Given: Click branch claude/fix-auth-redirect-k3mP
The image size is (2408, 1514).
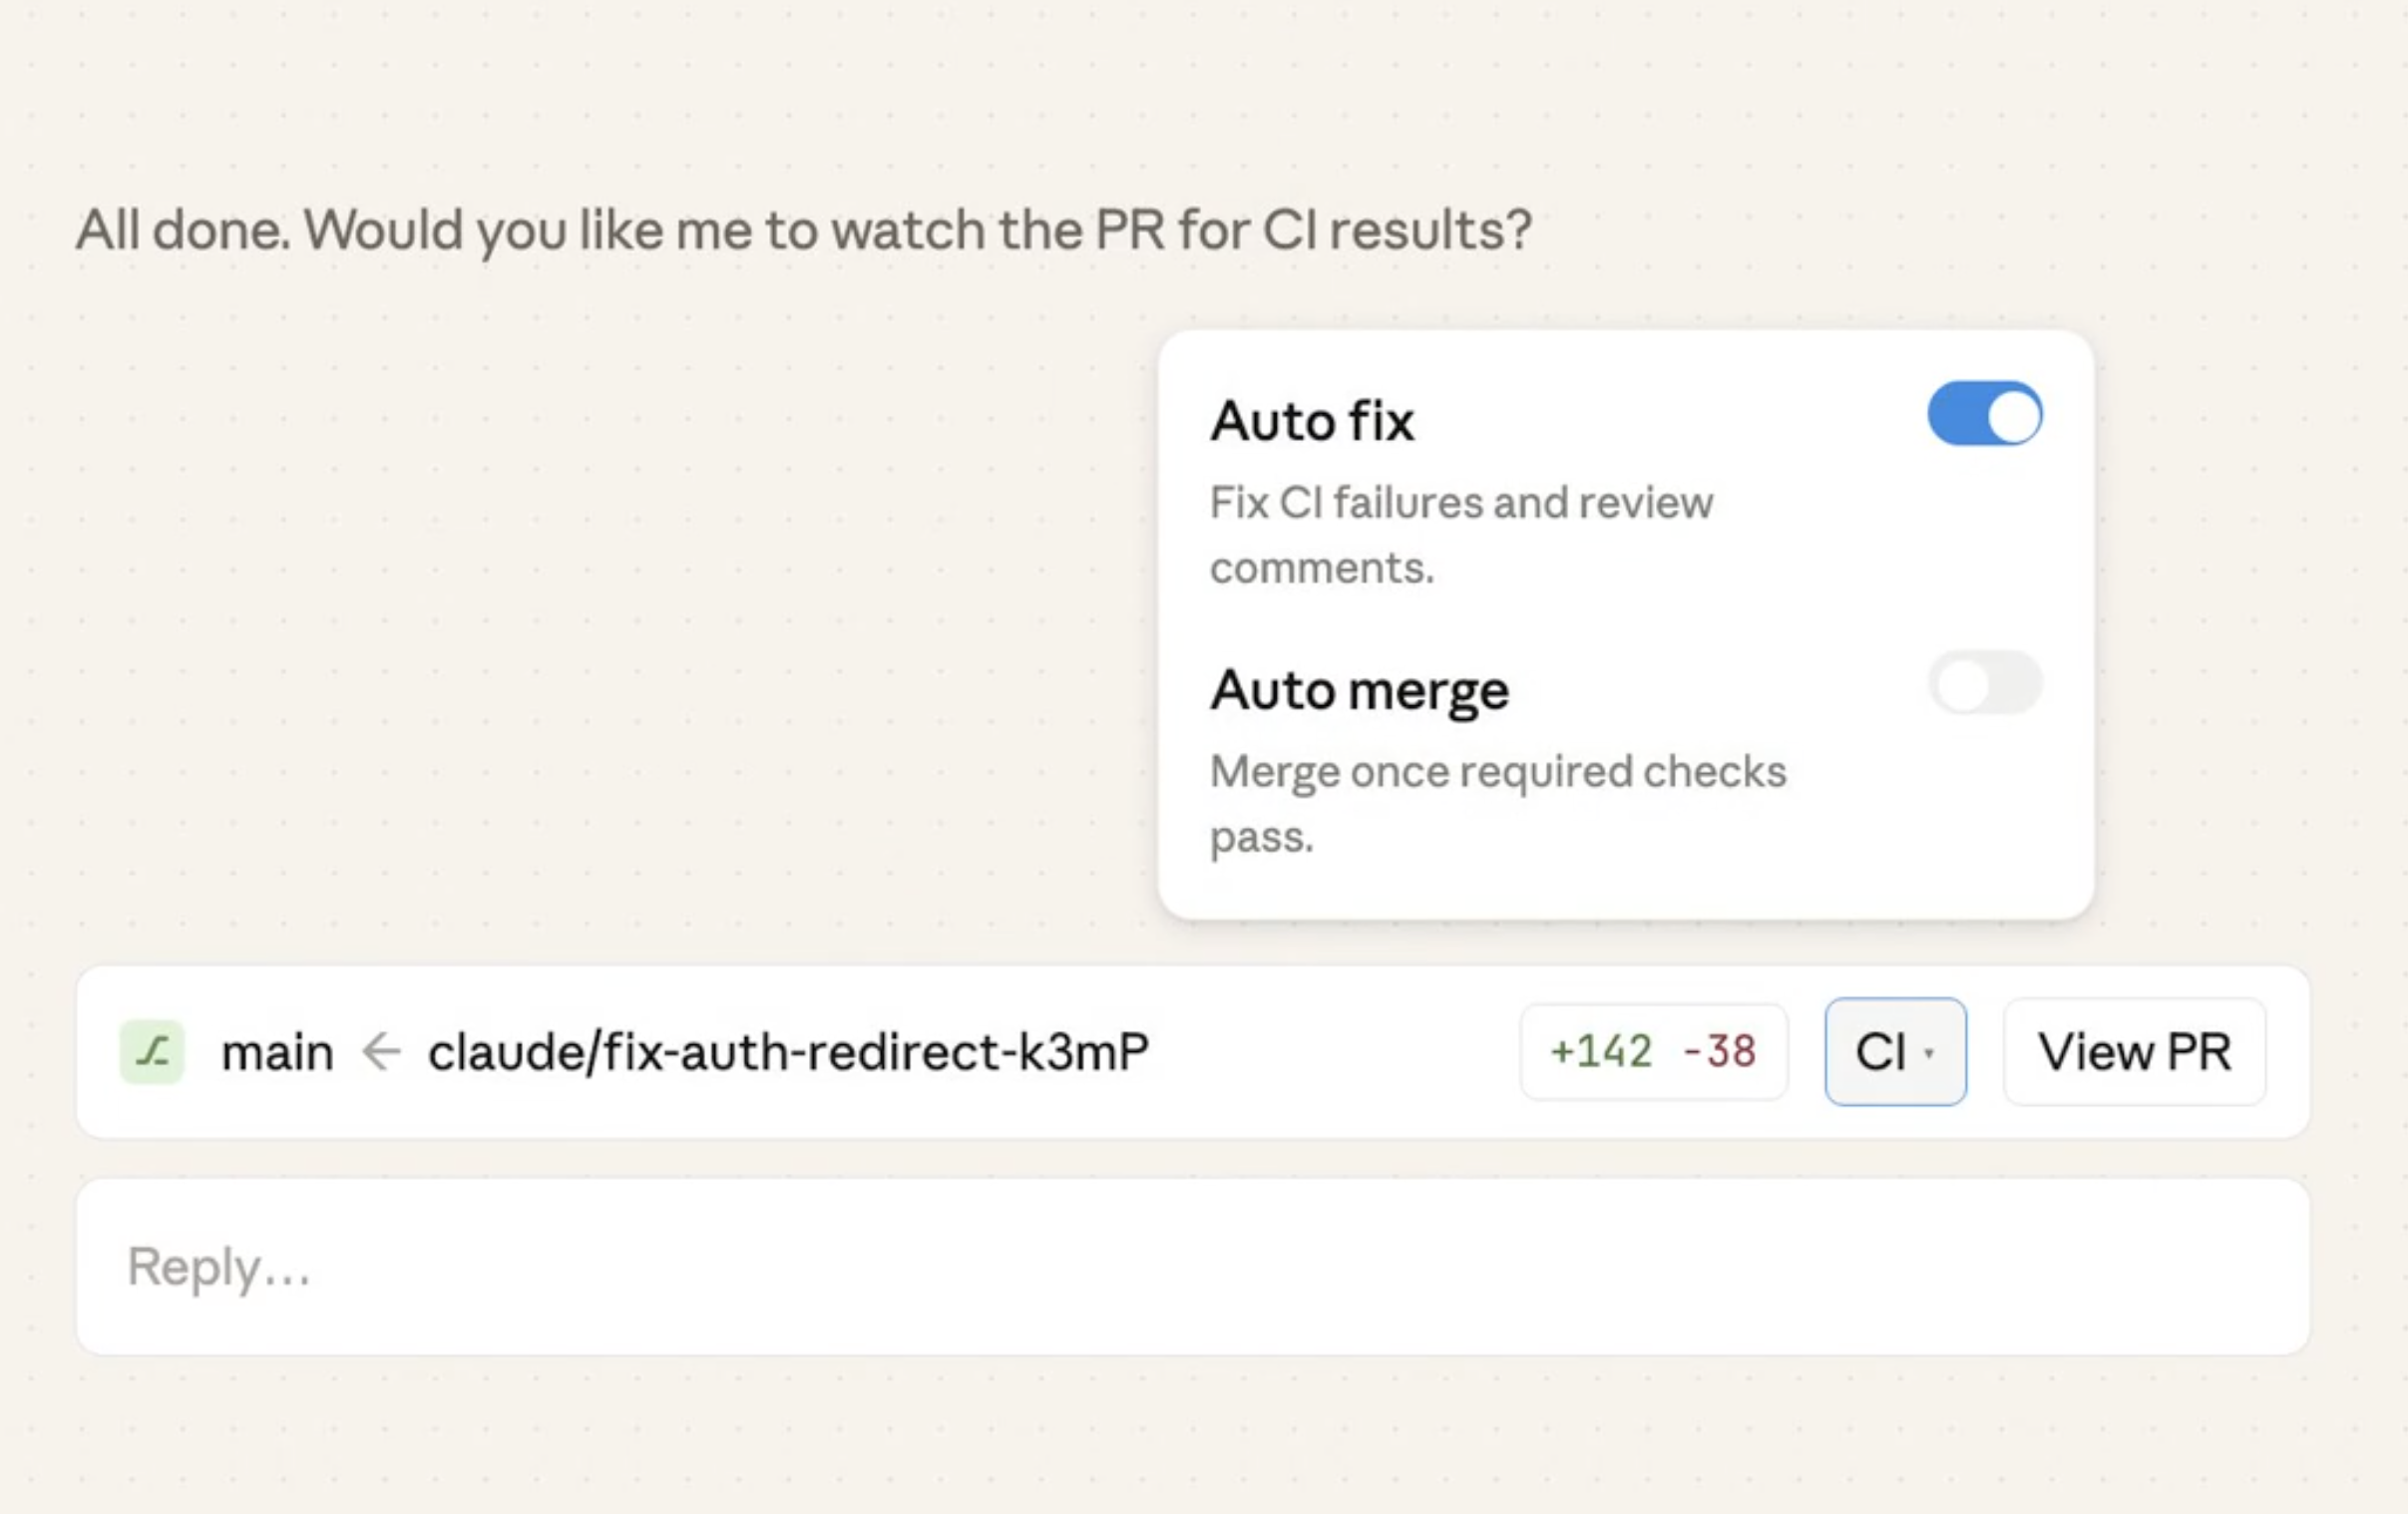Looking at the screenshot, I should pos(789,1052).
